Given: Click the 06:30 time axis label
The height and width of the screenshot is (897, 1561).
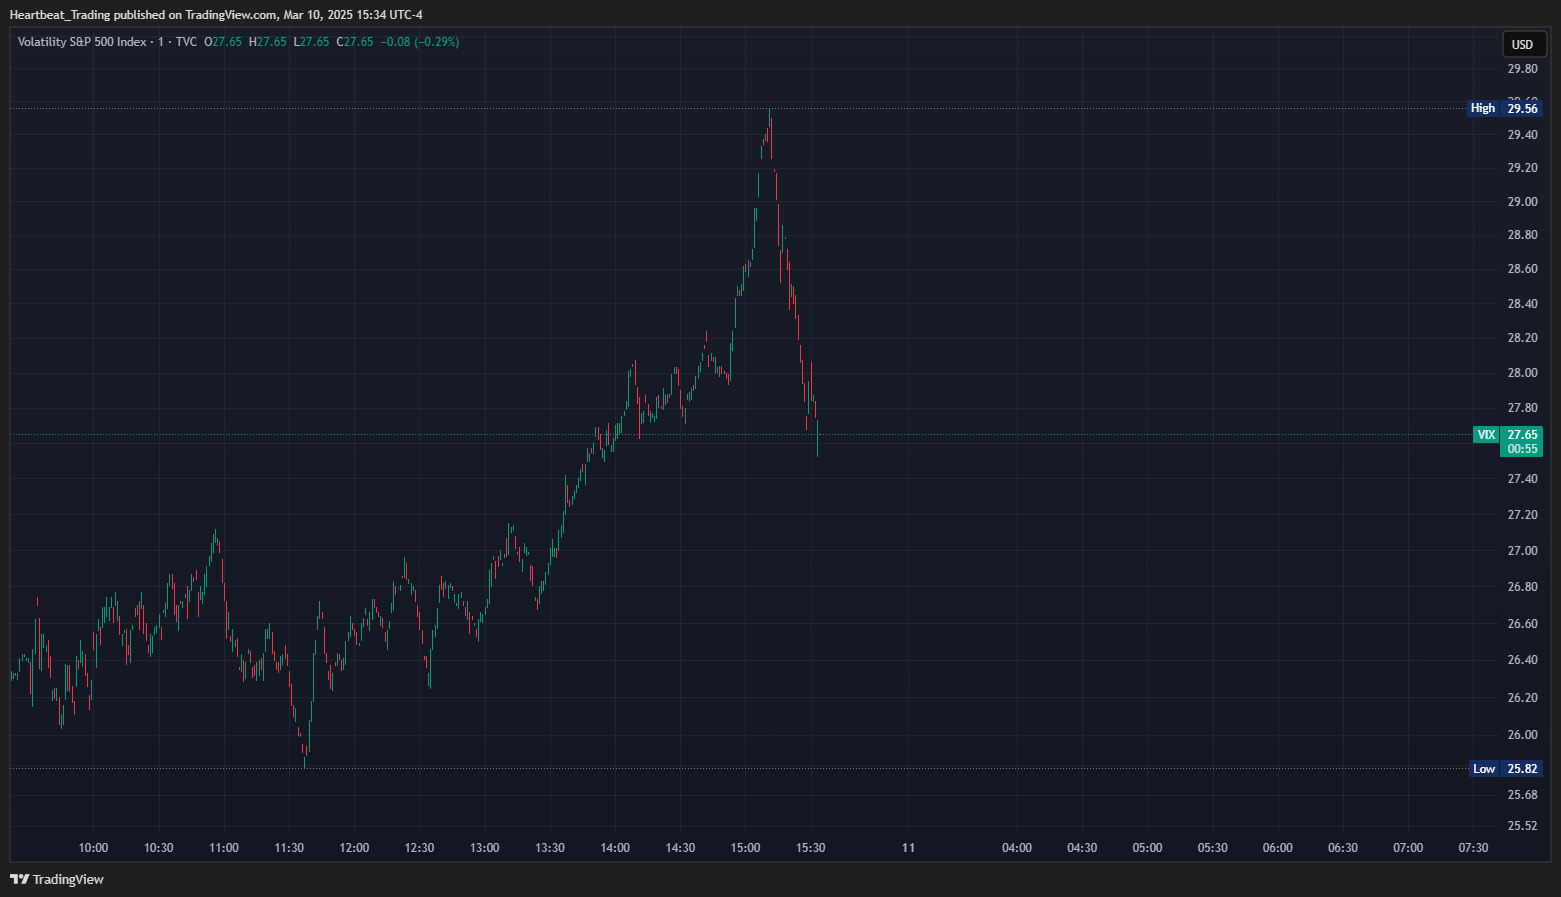Looking at the screenshot, I should (x=1343, y=848).
